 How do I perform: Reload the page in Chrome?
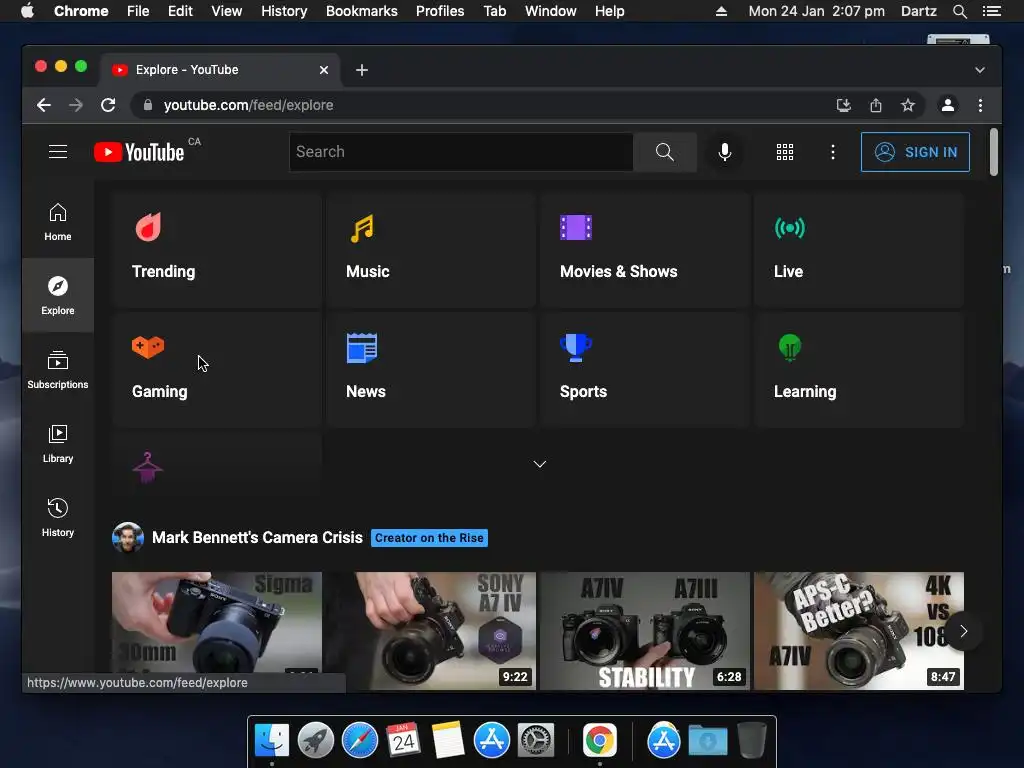[x=108, y=105]
